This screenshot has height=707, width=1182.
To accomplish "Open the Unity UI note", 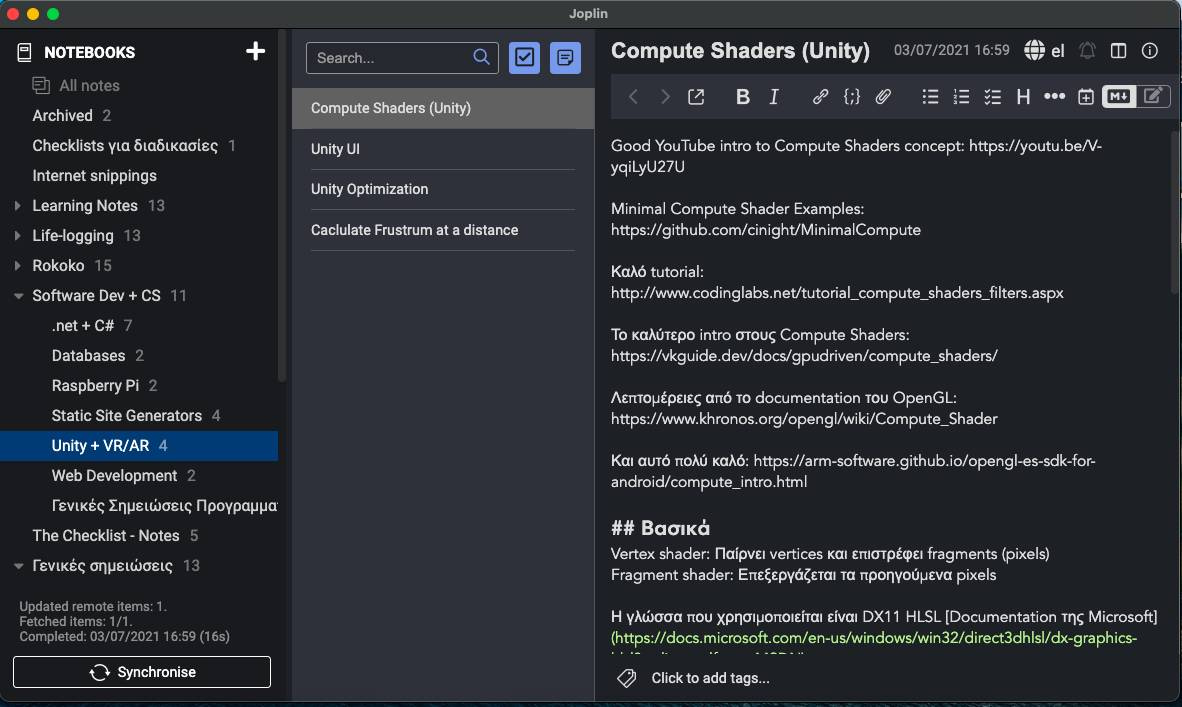I will [443, 149].
